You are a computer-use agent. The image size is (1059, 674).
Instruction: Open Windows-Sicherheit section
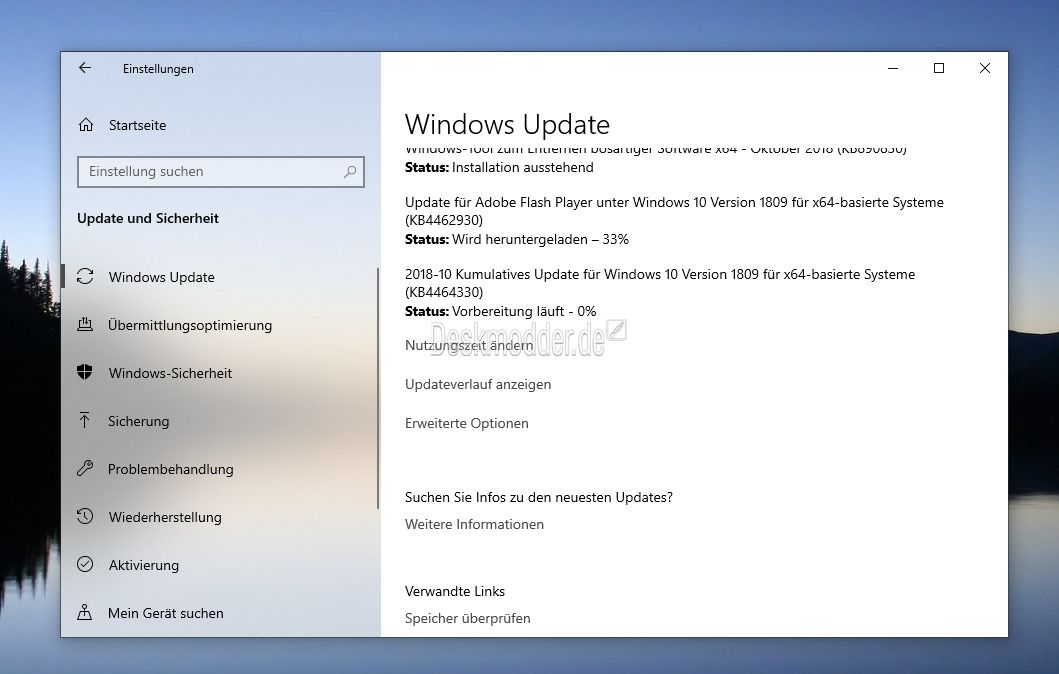(x=170, y=373)
